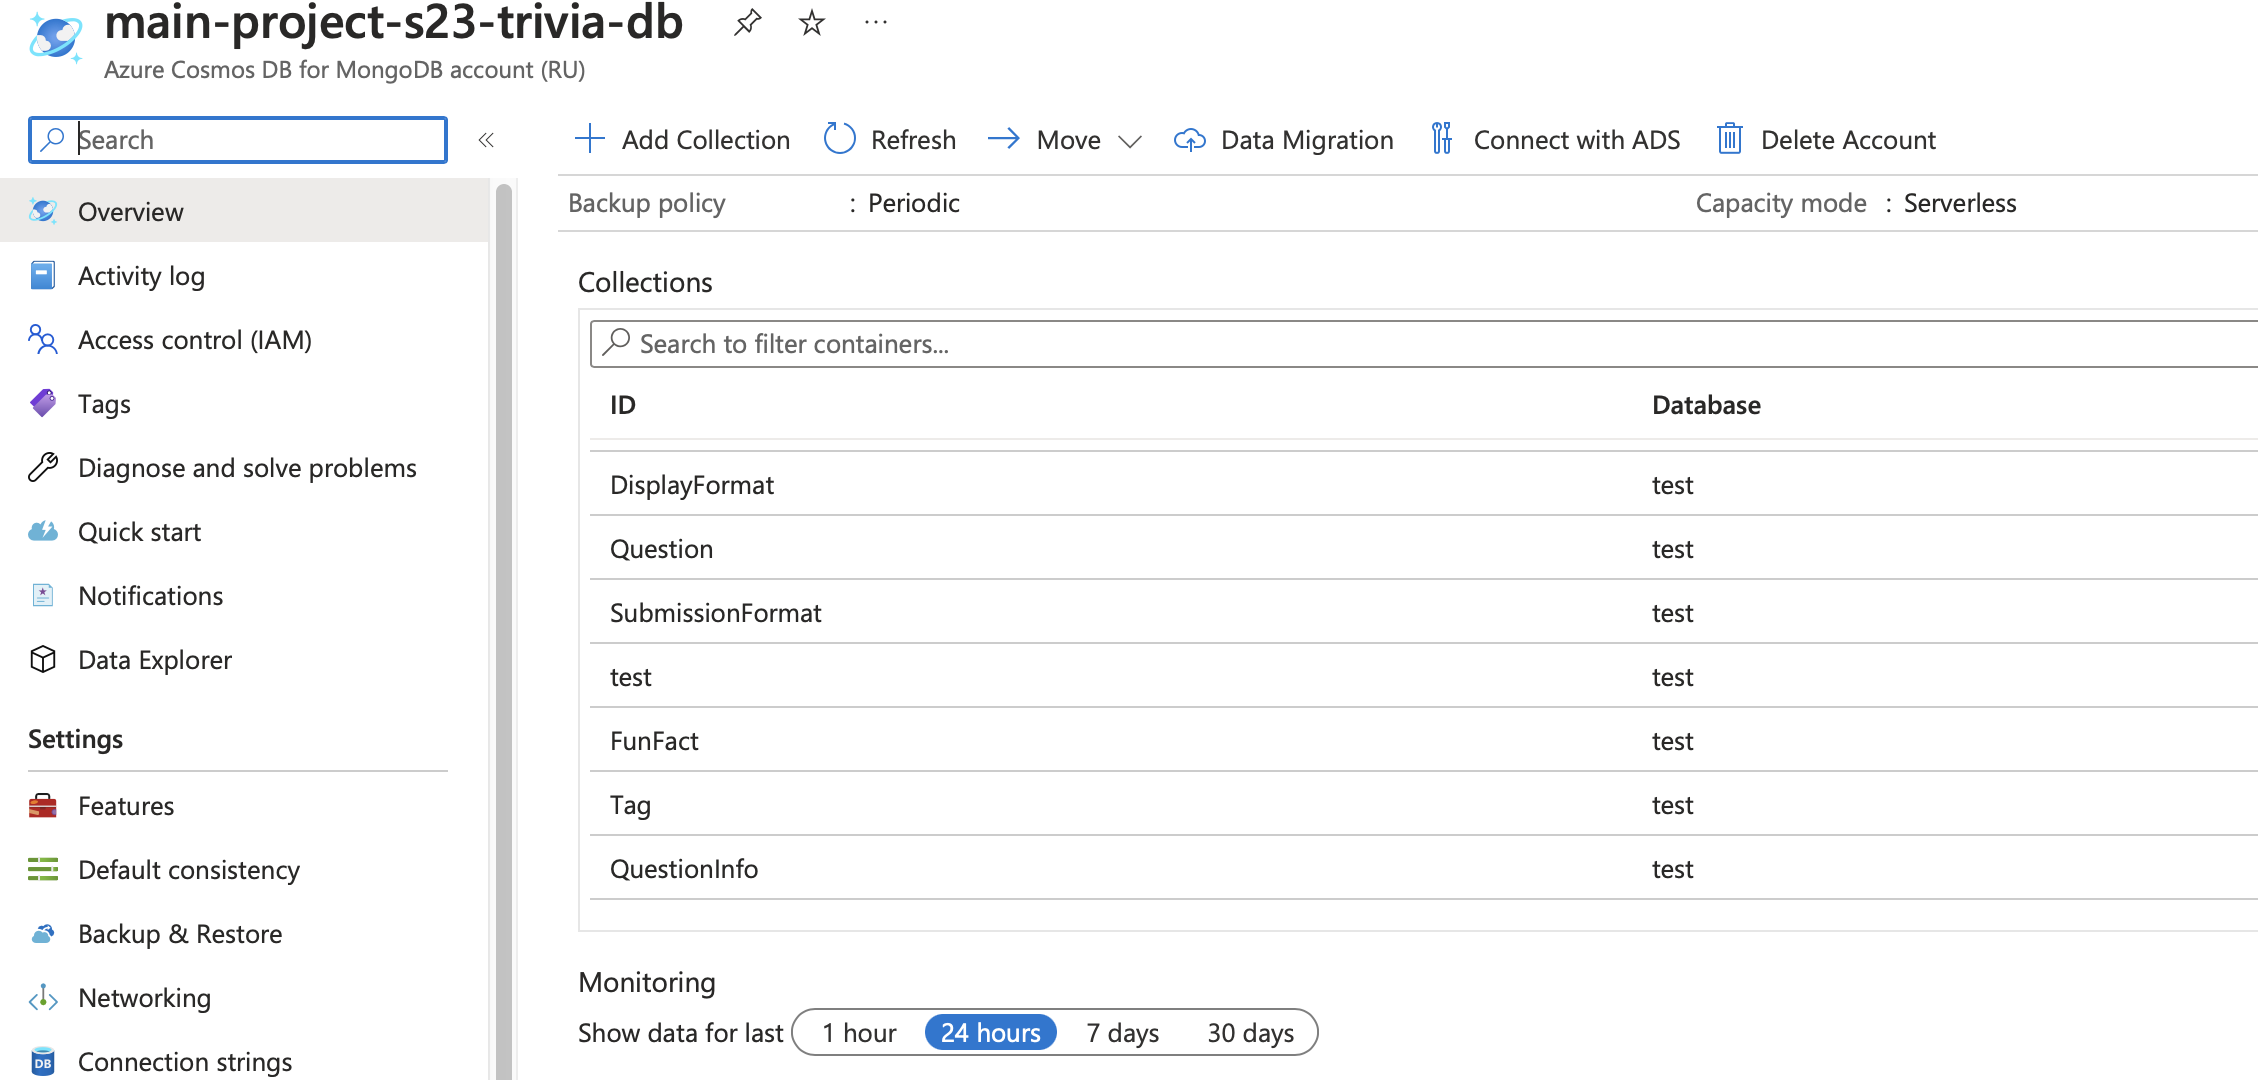Click Delete Account
Screen dimensions: 2258x1080
point(1826,140)
